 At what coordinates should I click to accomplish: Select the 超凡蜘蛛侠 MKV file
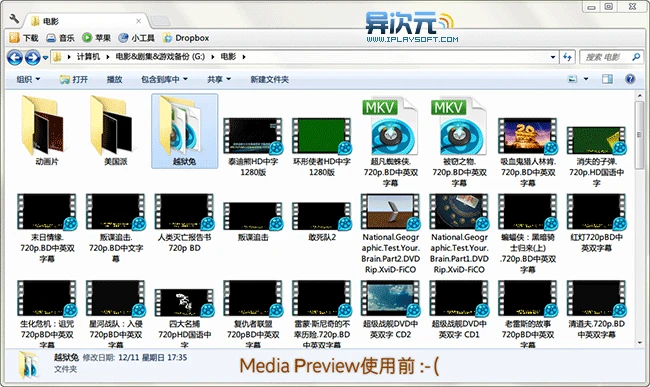tap(390, 143)
